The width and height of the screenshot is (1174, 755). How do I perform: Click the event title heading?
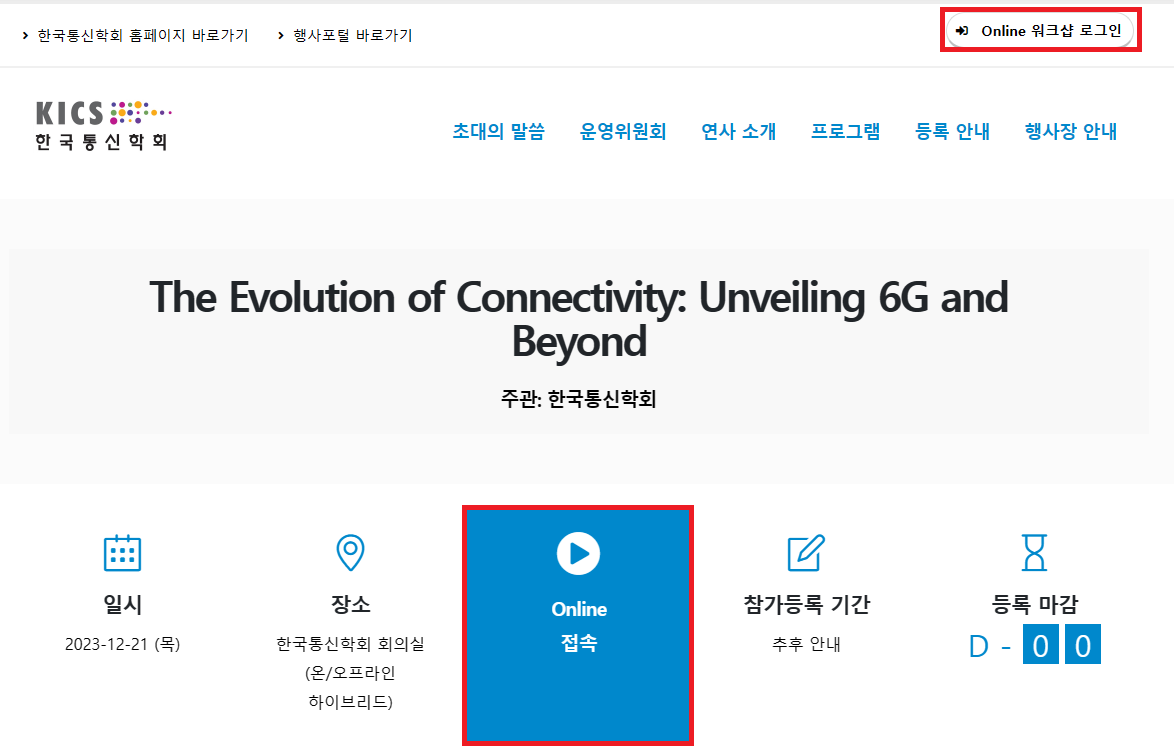pyautogui.click(x=579, y=319)
